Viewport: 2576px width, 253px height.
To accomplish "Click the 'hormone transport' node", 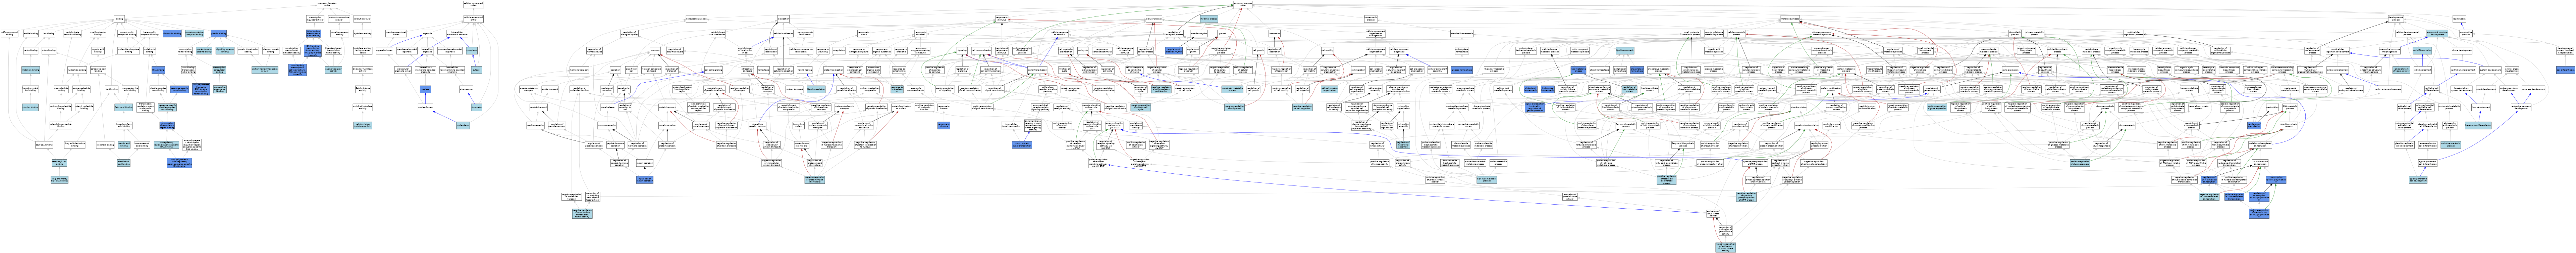I will [x=579, y=70].
